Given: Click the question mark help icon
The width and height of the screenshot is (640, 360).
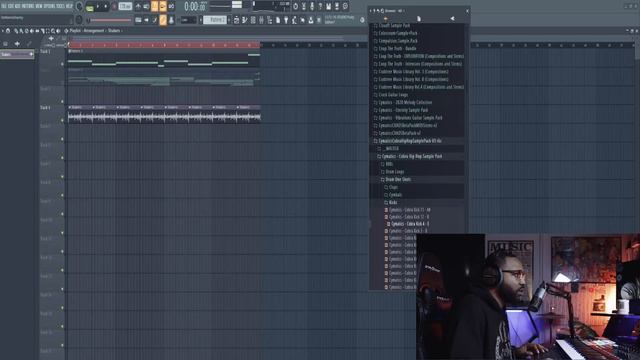Looking at the screenshot, I should [x=320, y=7].
